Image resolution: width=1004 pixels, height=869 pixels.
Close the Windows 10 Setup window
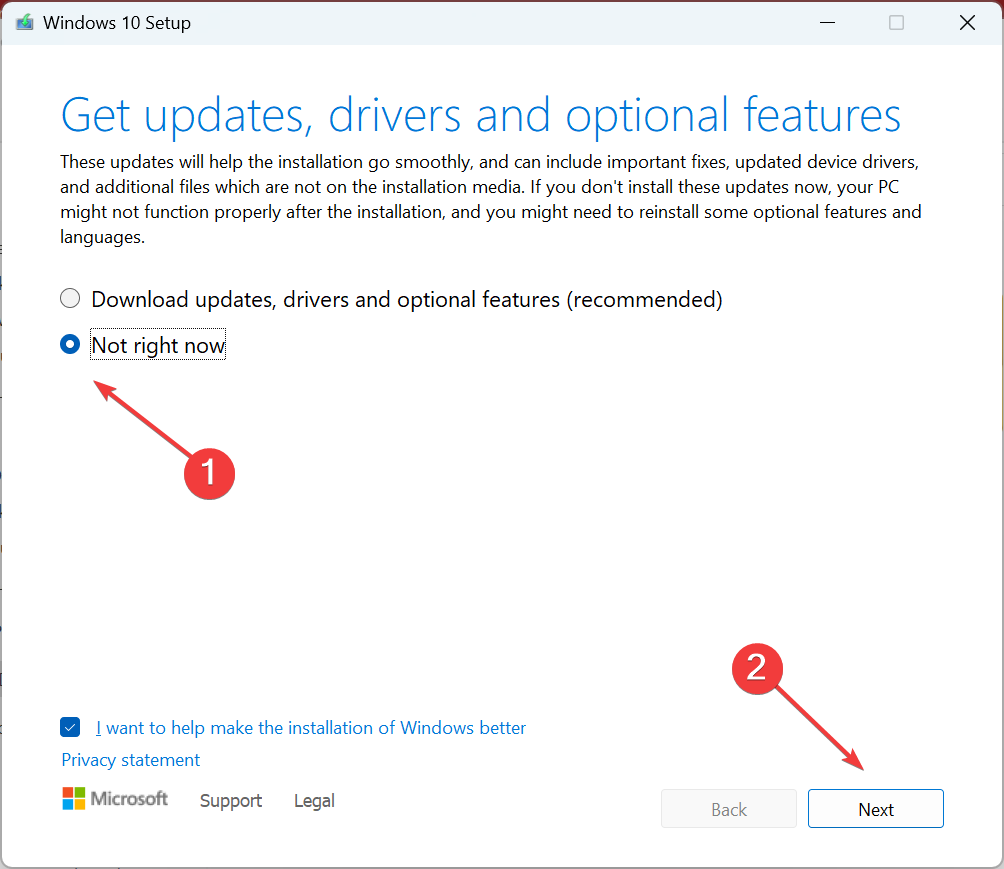967,22
